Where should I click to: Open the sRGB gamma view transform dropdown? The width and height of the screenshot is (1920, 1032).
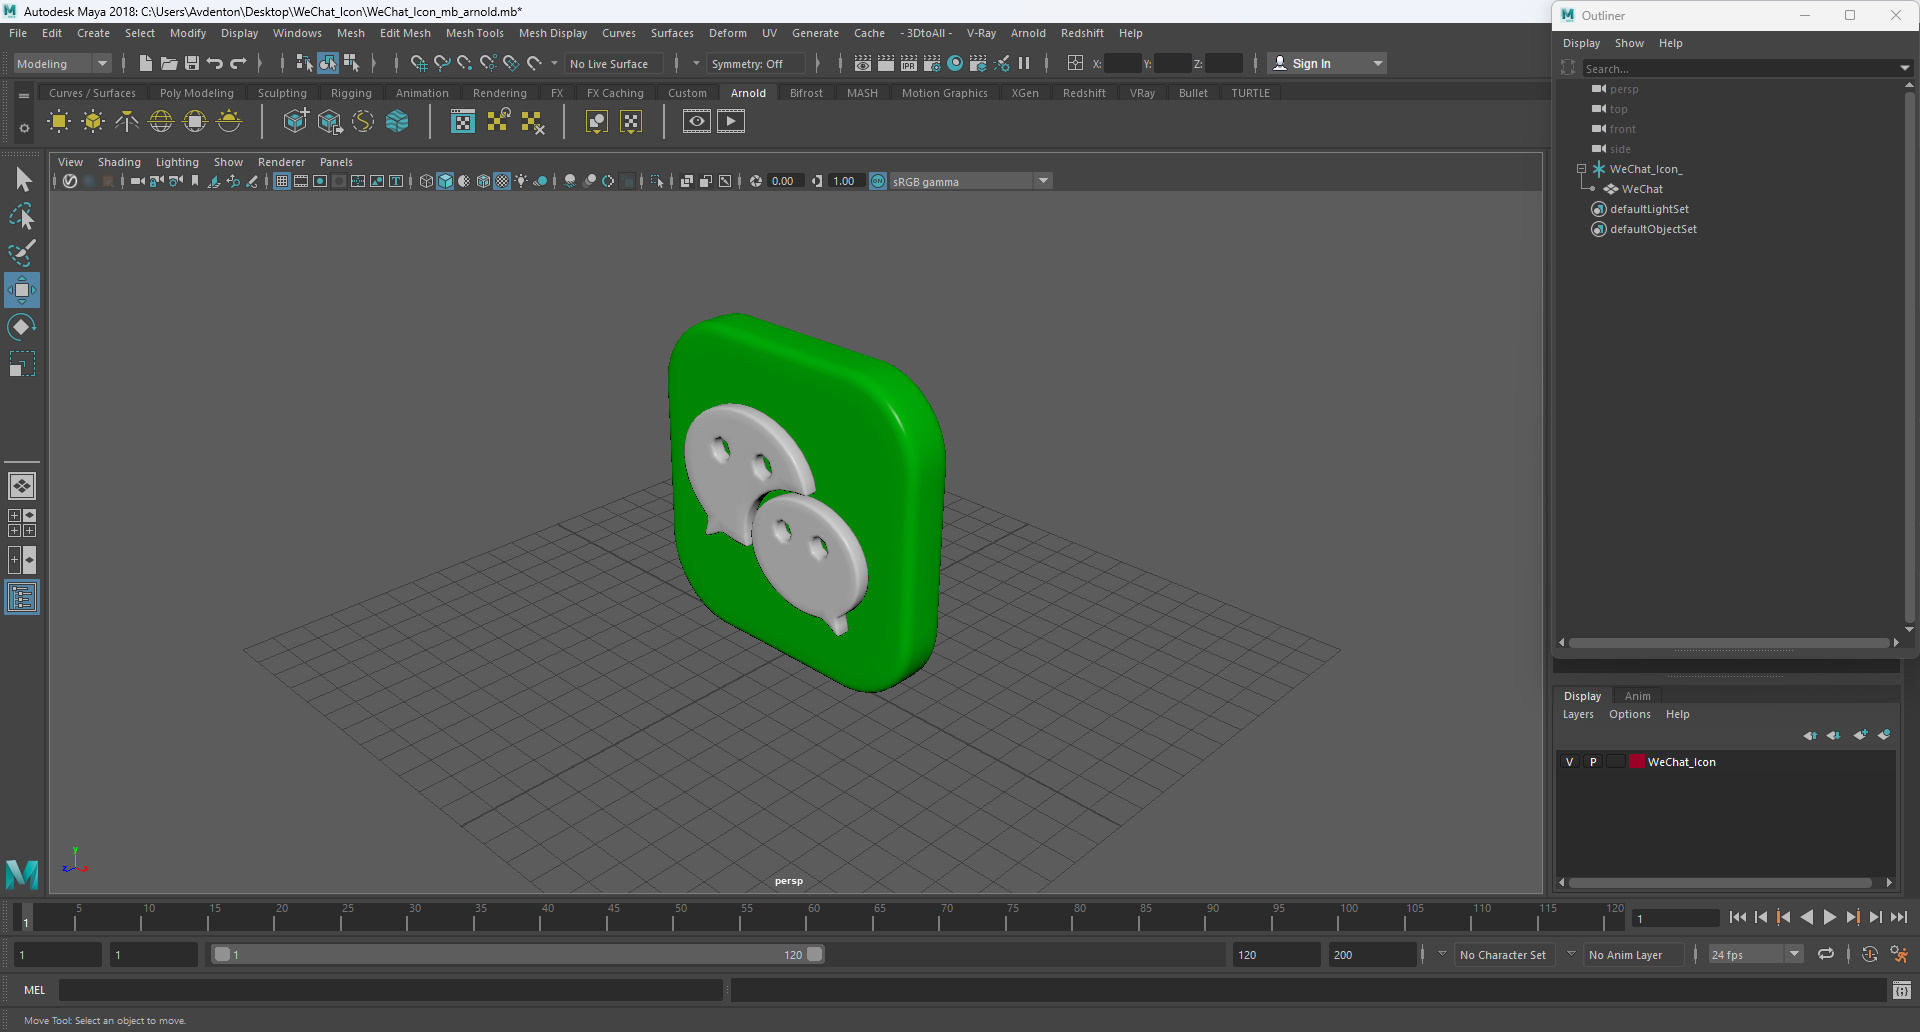970,181
